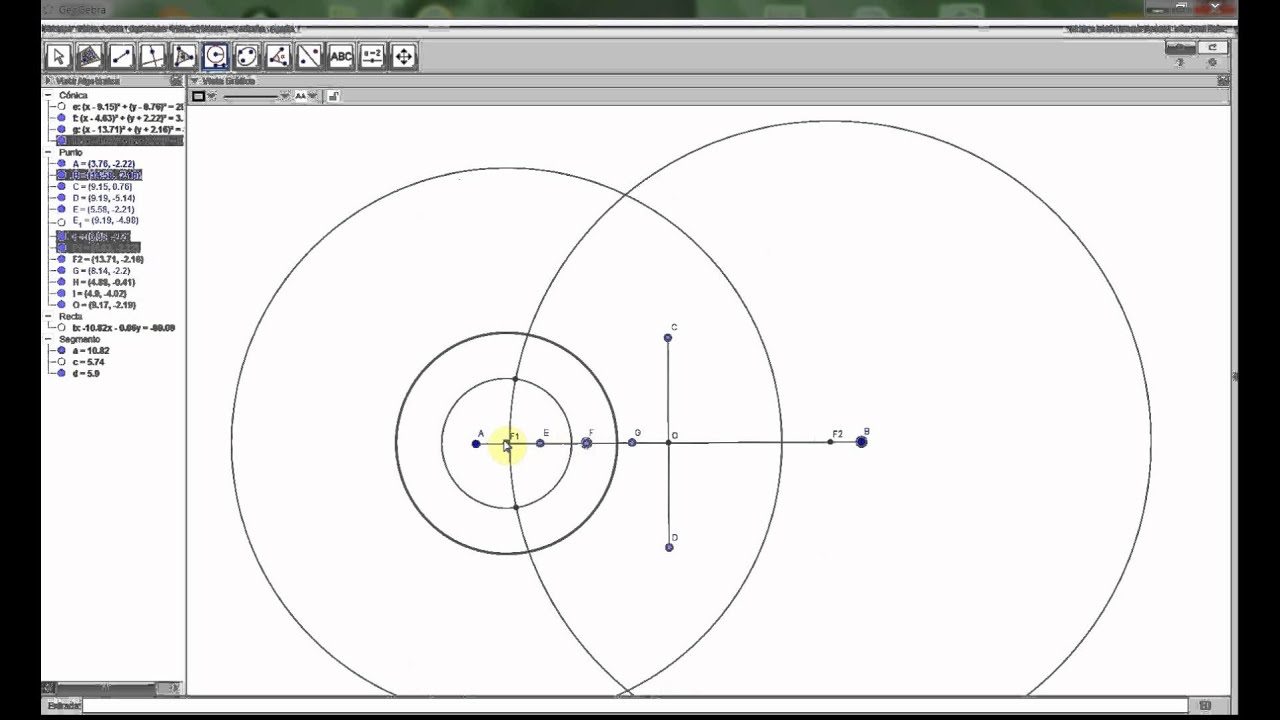The height and width of the screenshot is (720, 1280).
Task: Collapse the Segmento tree group
Action: pyautogui.click(x=49, y=339)
